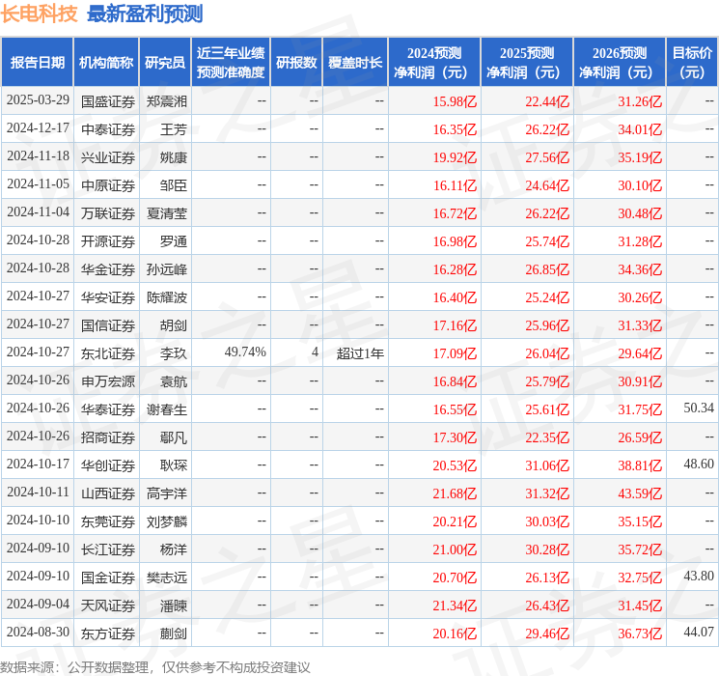This screenshot has width=719, height=676.
Task: Click the 2024预测净利润 column header
Action: tap(434, 62)
